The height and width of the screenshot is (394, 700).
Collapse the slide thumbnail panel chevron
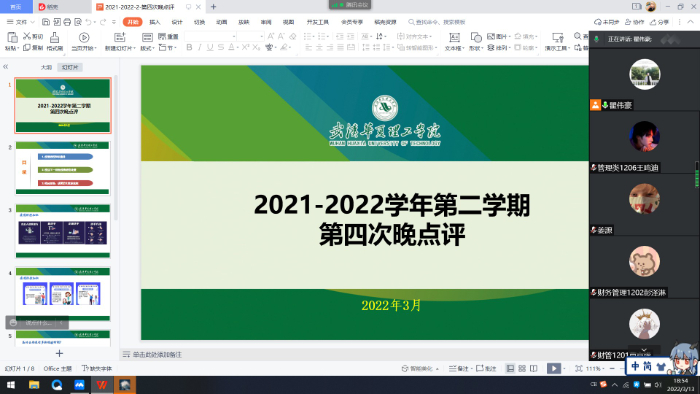[5, 67]
